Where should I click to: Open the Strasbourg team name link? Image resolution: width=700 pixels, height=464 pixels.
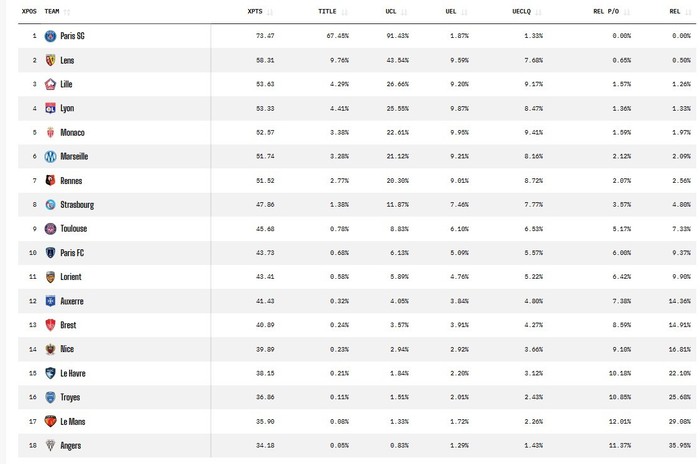pyautogui.click(x=77, y=205)
